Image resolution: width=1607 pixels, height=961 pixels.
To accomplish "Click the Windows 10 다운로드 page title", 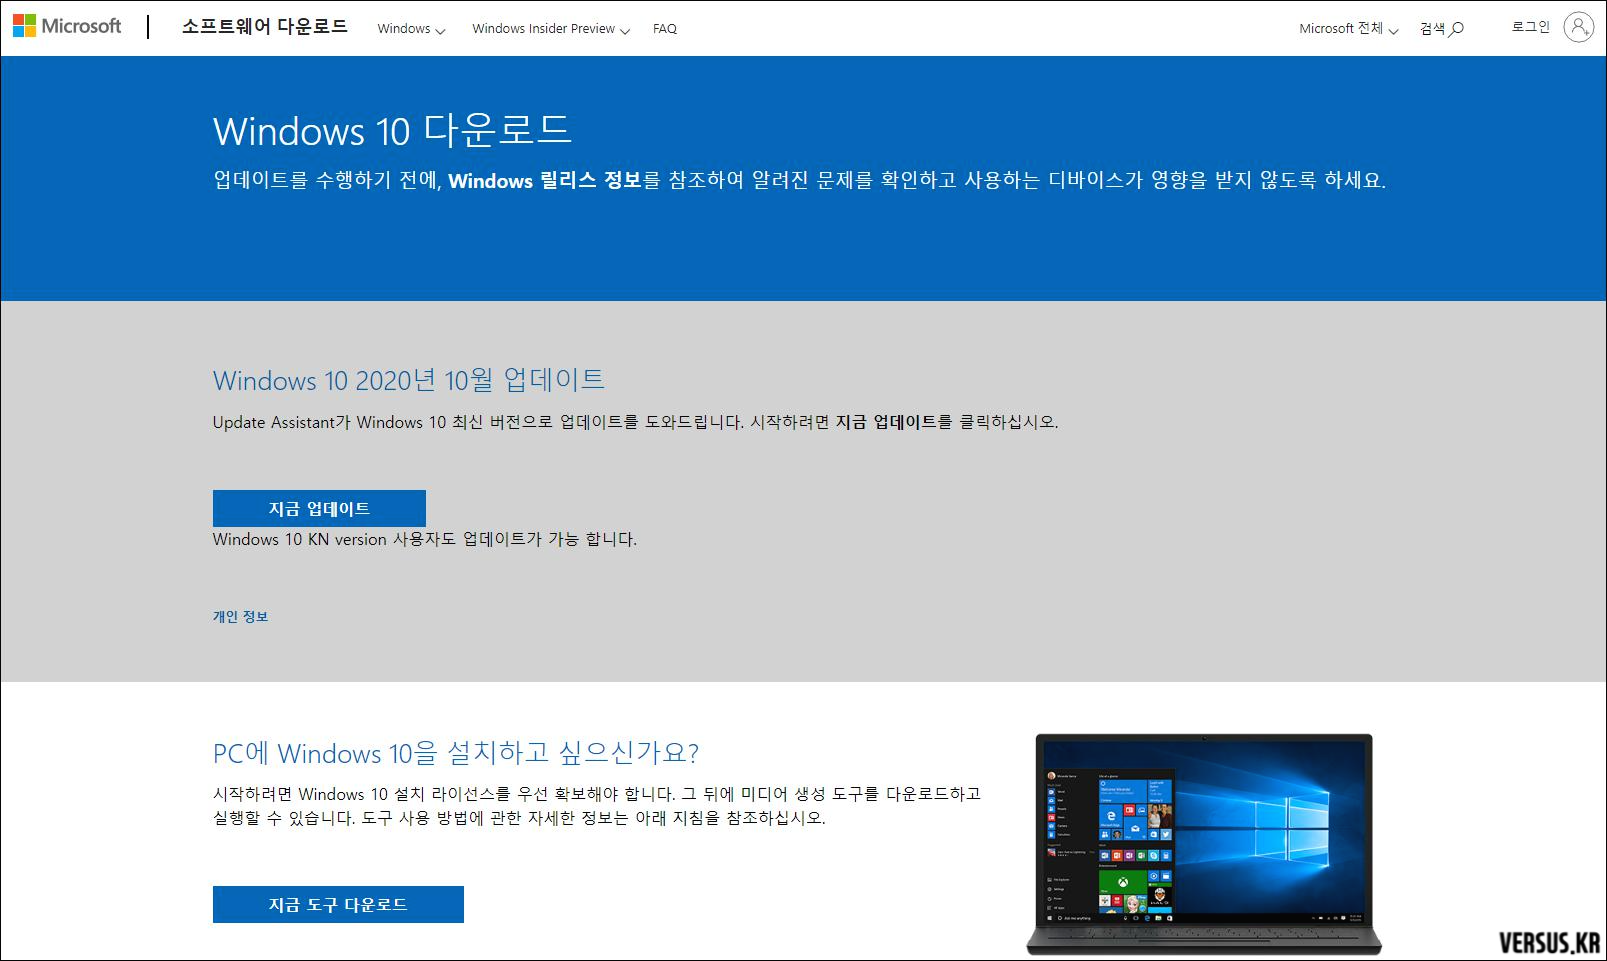I will [392, 131].
